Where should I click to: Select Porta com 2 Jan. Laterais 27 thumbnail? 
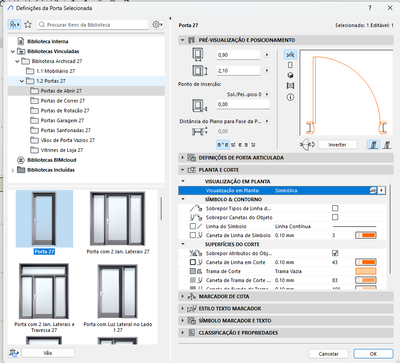click(x=118, y=219)
